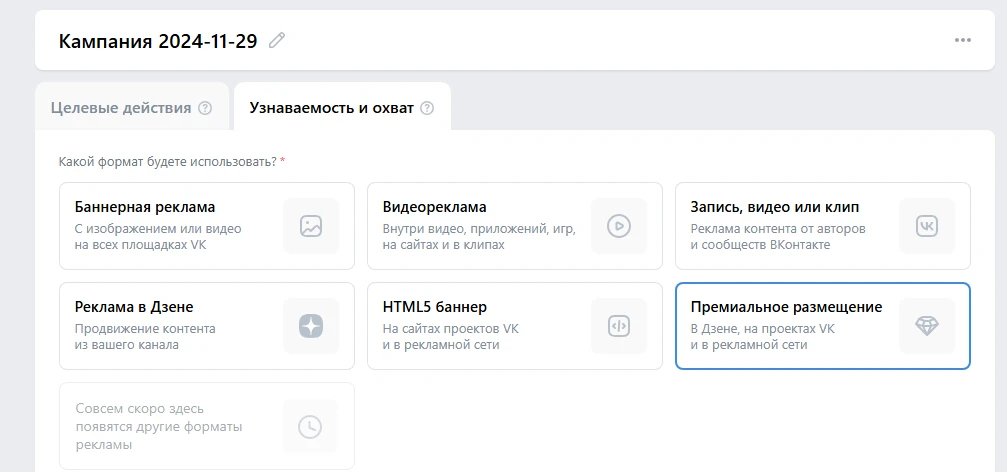The width and height of the screenshot is (1007, 472).
Task: Click the pencil icon to rename campaign
Action: coord(277,41)
